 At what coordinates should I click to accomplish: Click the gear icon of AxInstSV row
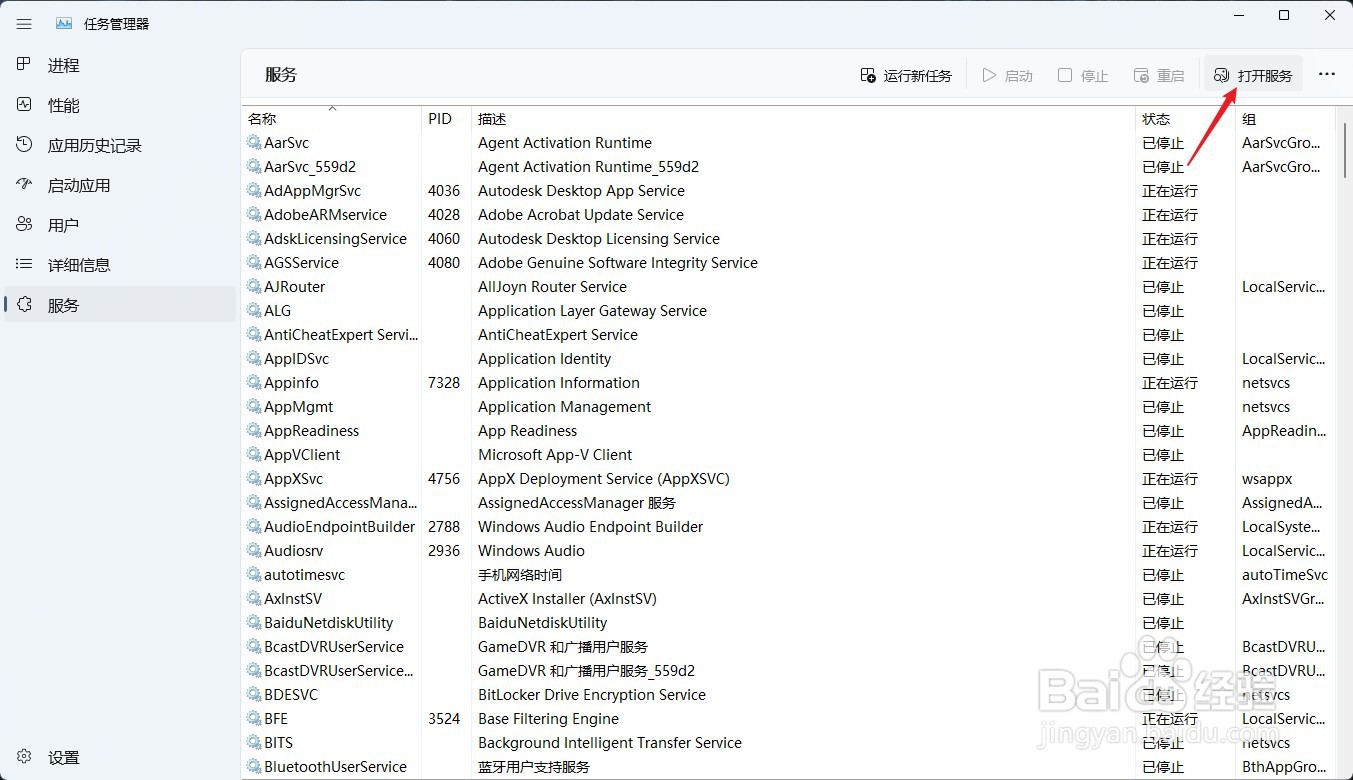point(254,599)
